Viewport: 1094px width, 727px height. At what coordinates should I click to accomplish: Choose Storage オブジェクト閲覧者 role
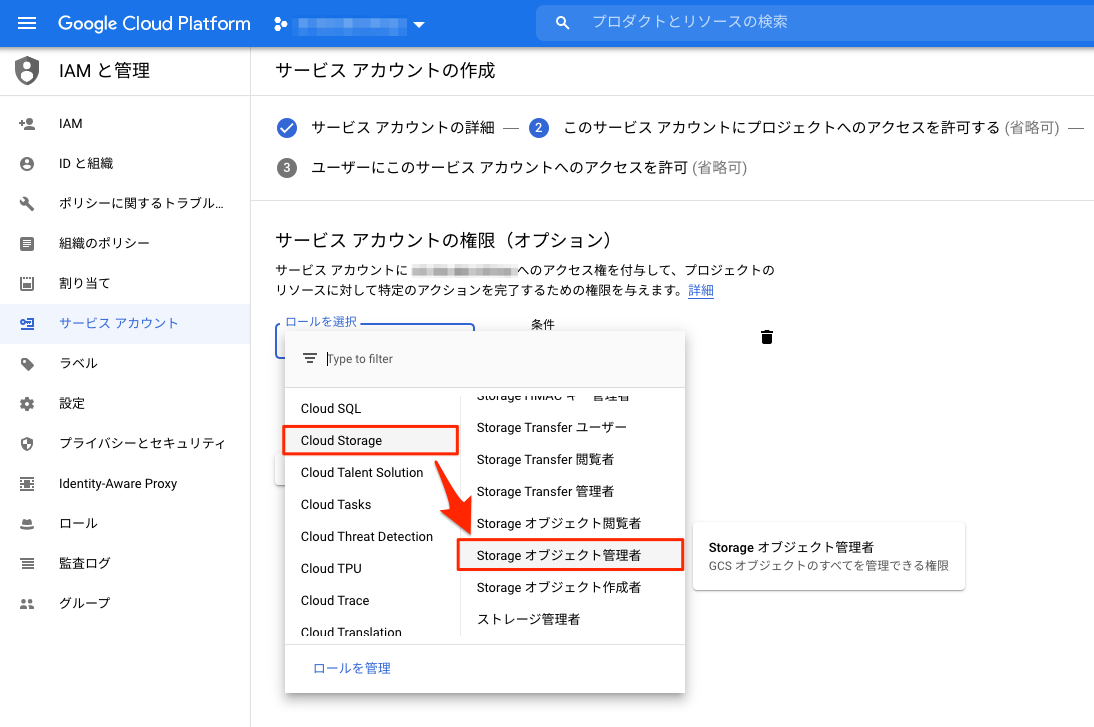pyautogui.click(x=572, y=524)
